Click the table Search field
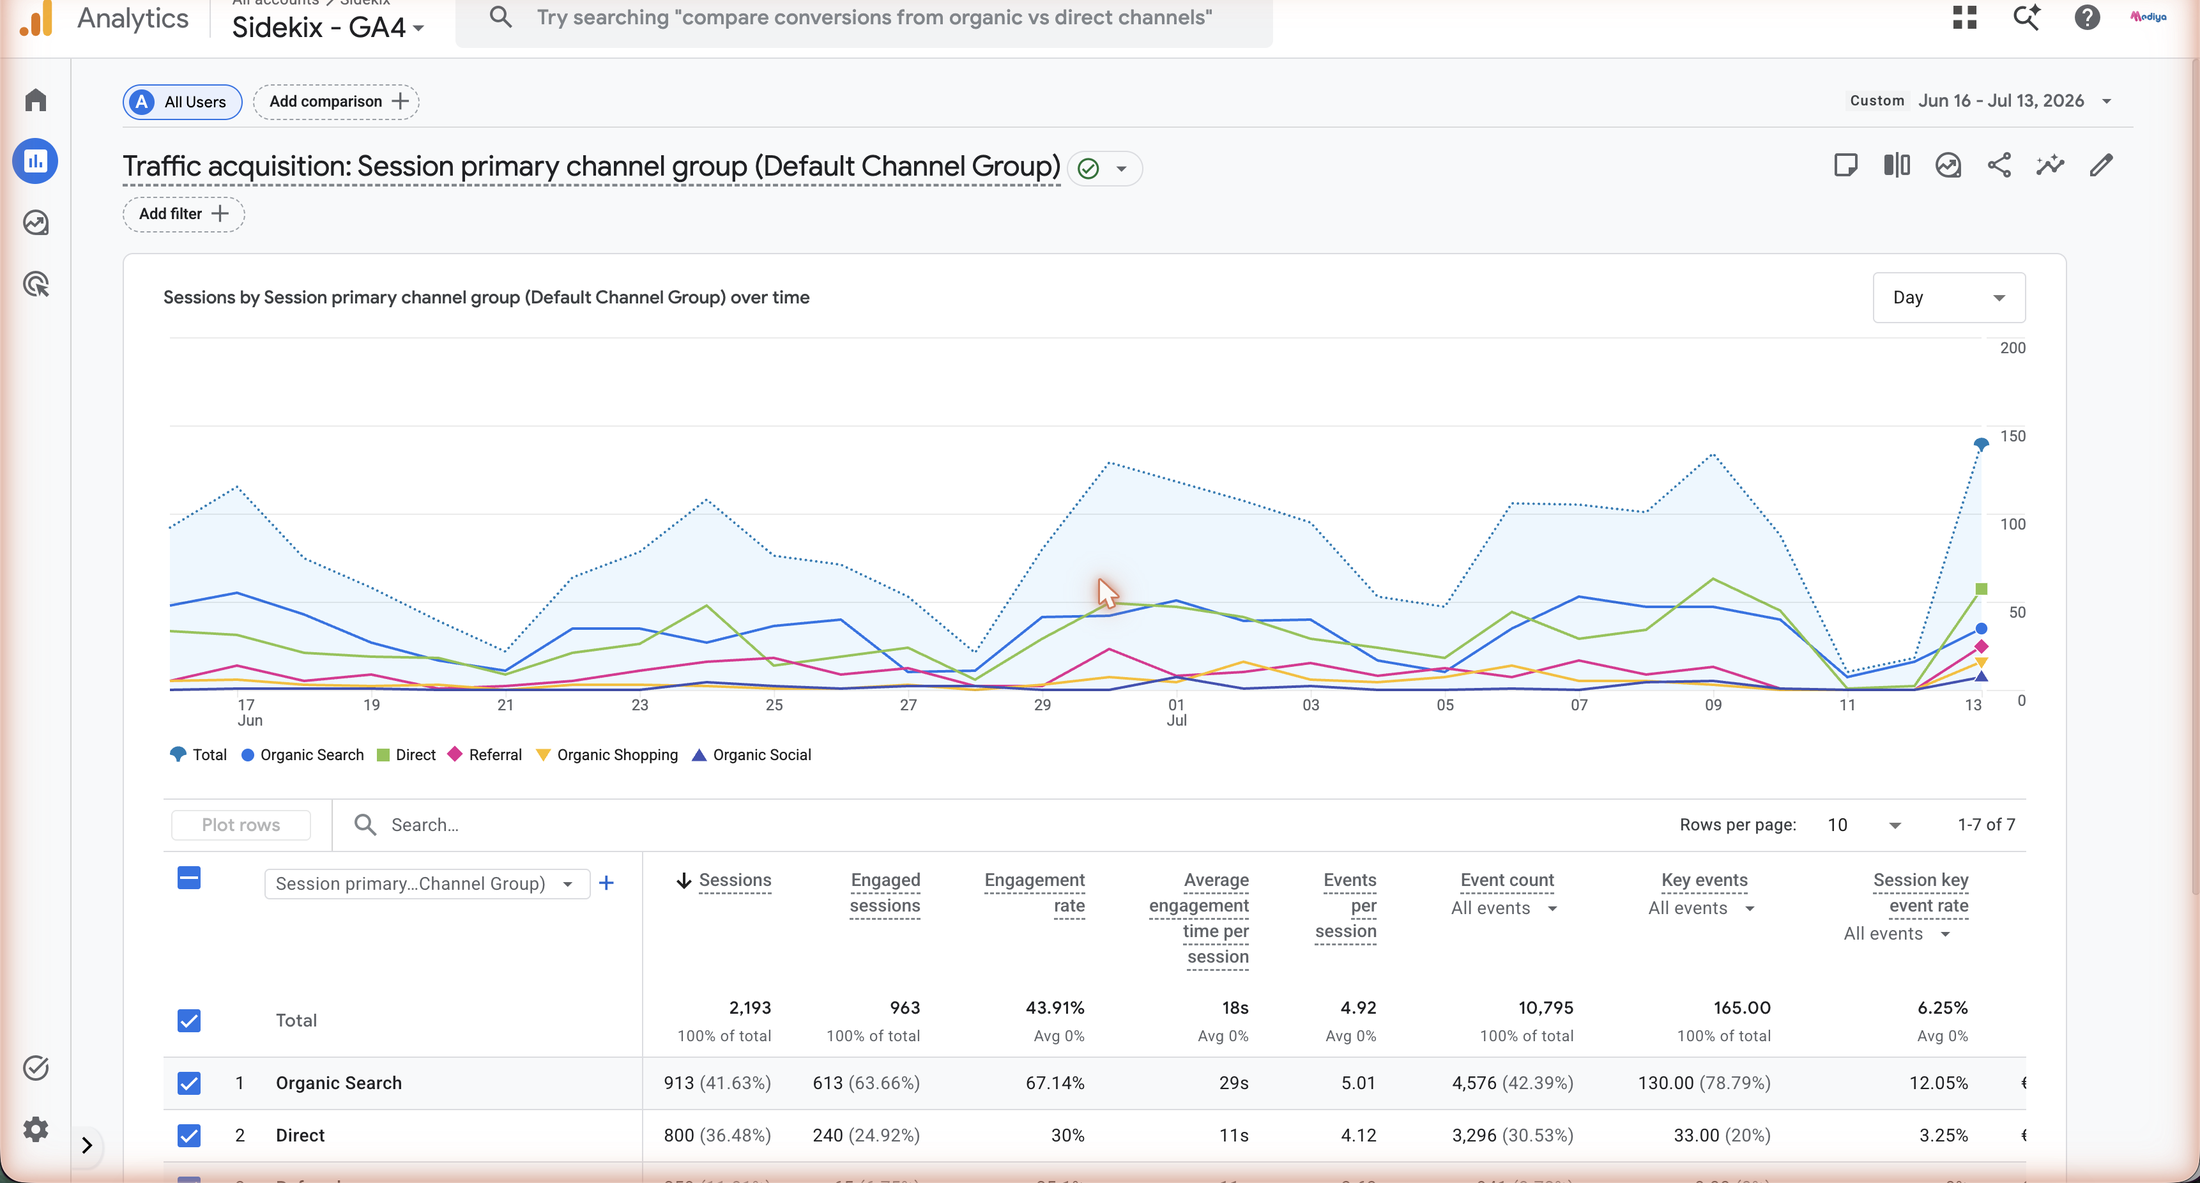The image size is (2200, 1183). tap(700, 825)
